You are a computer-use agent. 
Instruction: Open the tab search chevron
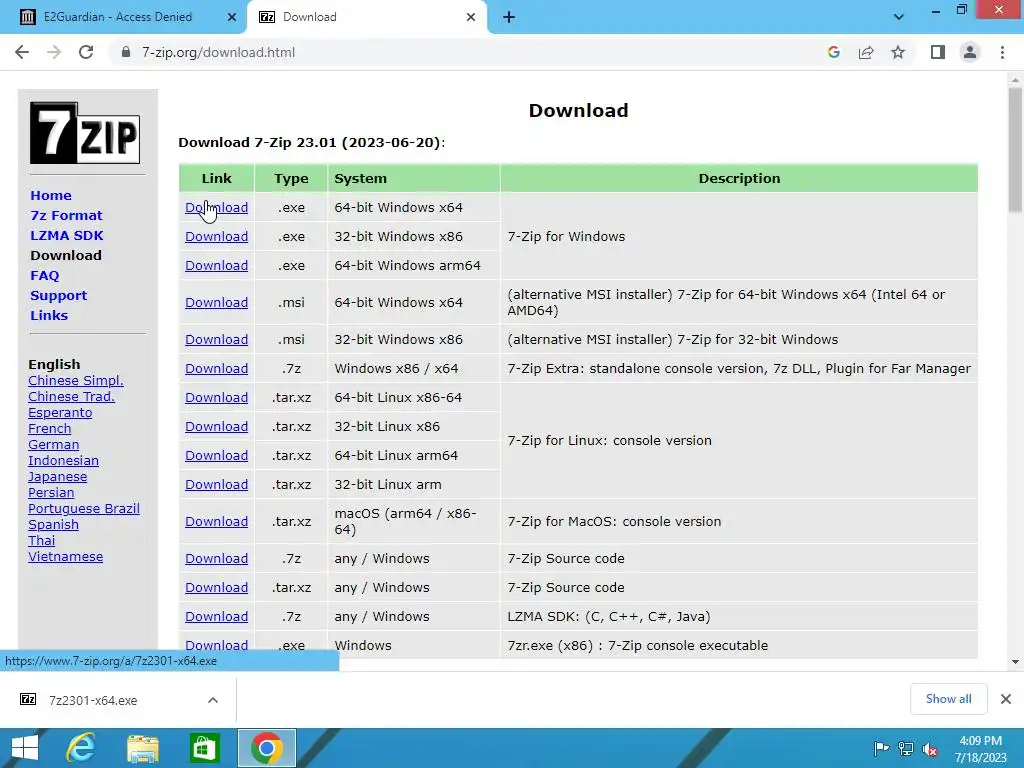899,17
